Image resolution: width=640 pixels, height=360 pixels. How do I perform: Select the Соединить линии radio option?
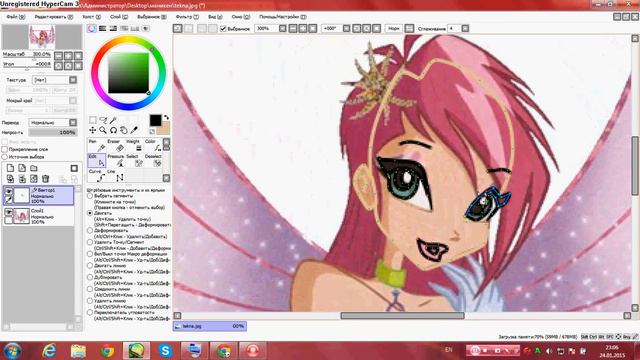90,289
